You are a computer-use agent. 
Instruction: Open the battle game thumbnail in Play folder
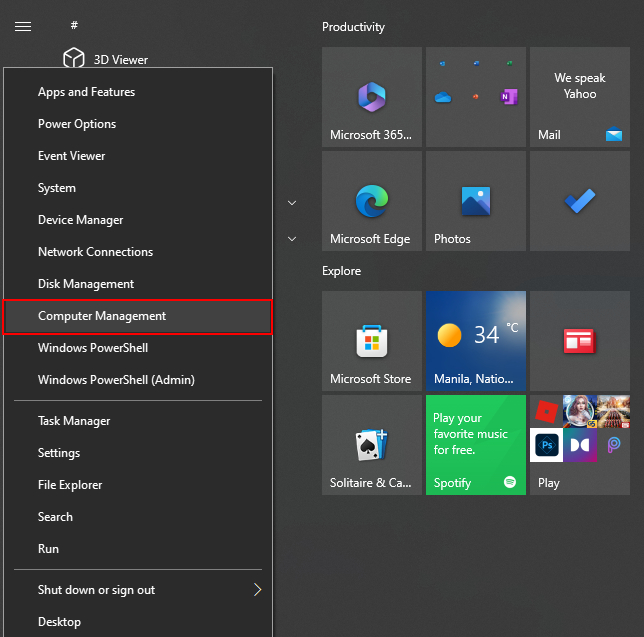(613, 412)
